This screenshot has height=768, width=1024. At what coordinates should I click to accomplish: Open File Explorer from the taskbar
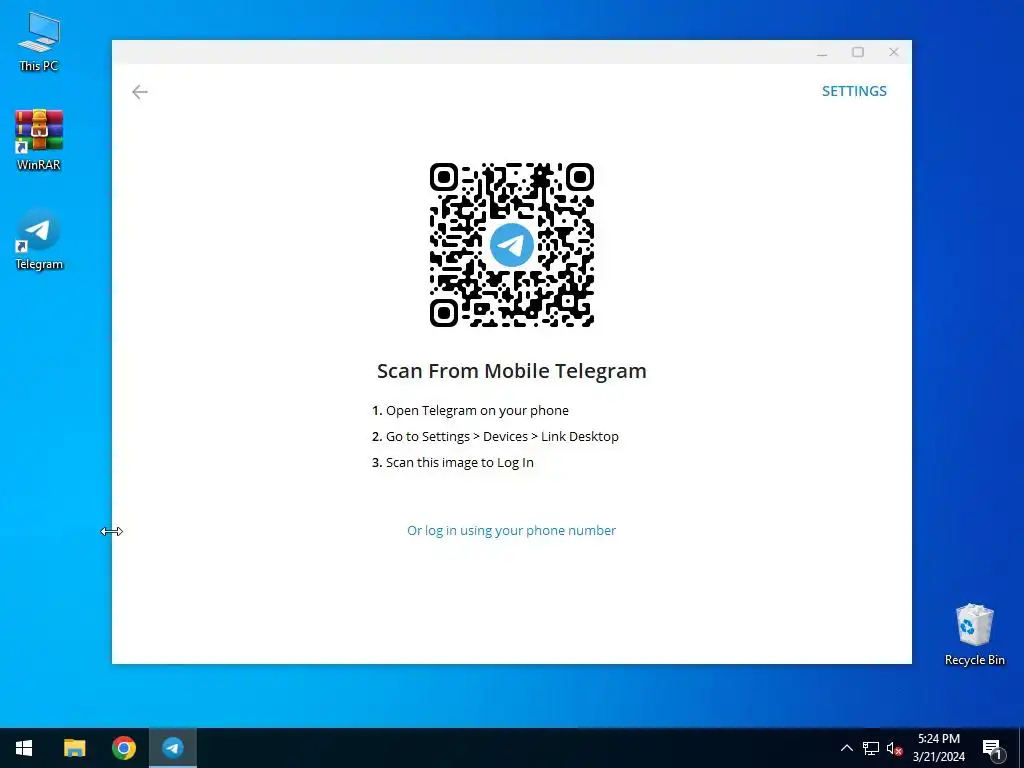(x=74, y=748)
